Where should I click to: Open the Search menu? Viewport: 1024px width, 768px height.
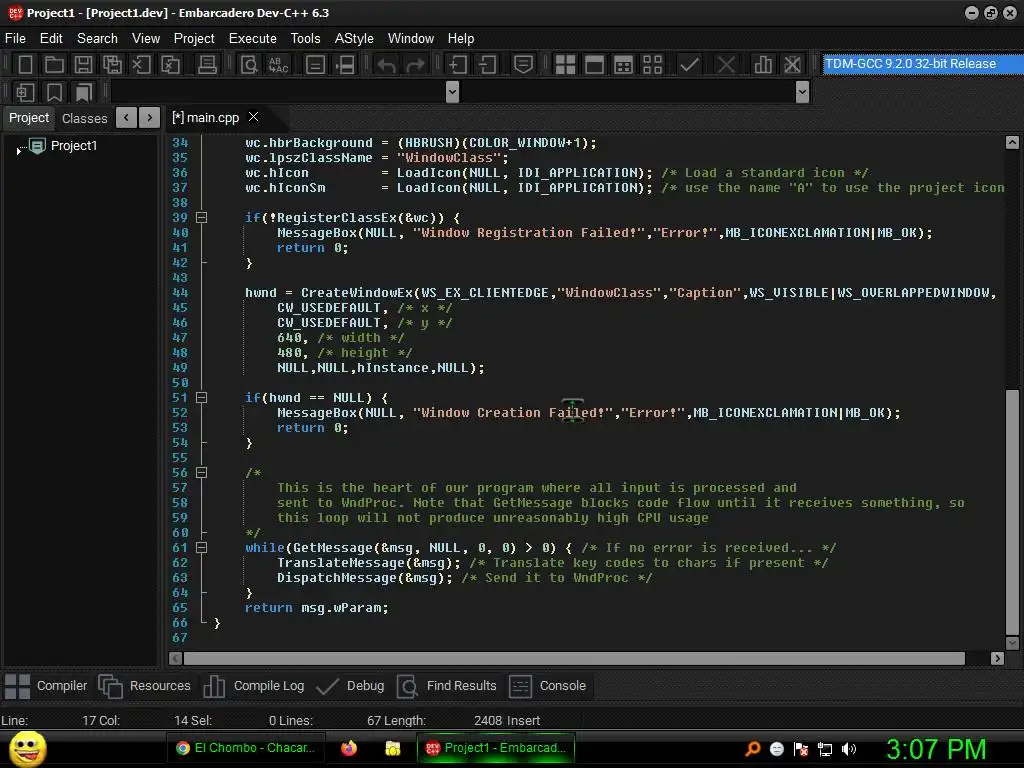(x=97, y=39)
